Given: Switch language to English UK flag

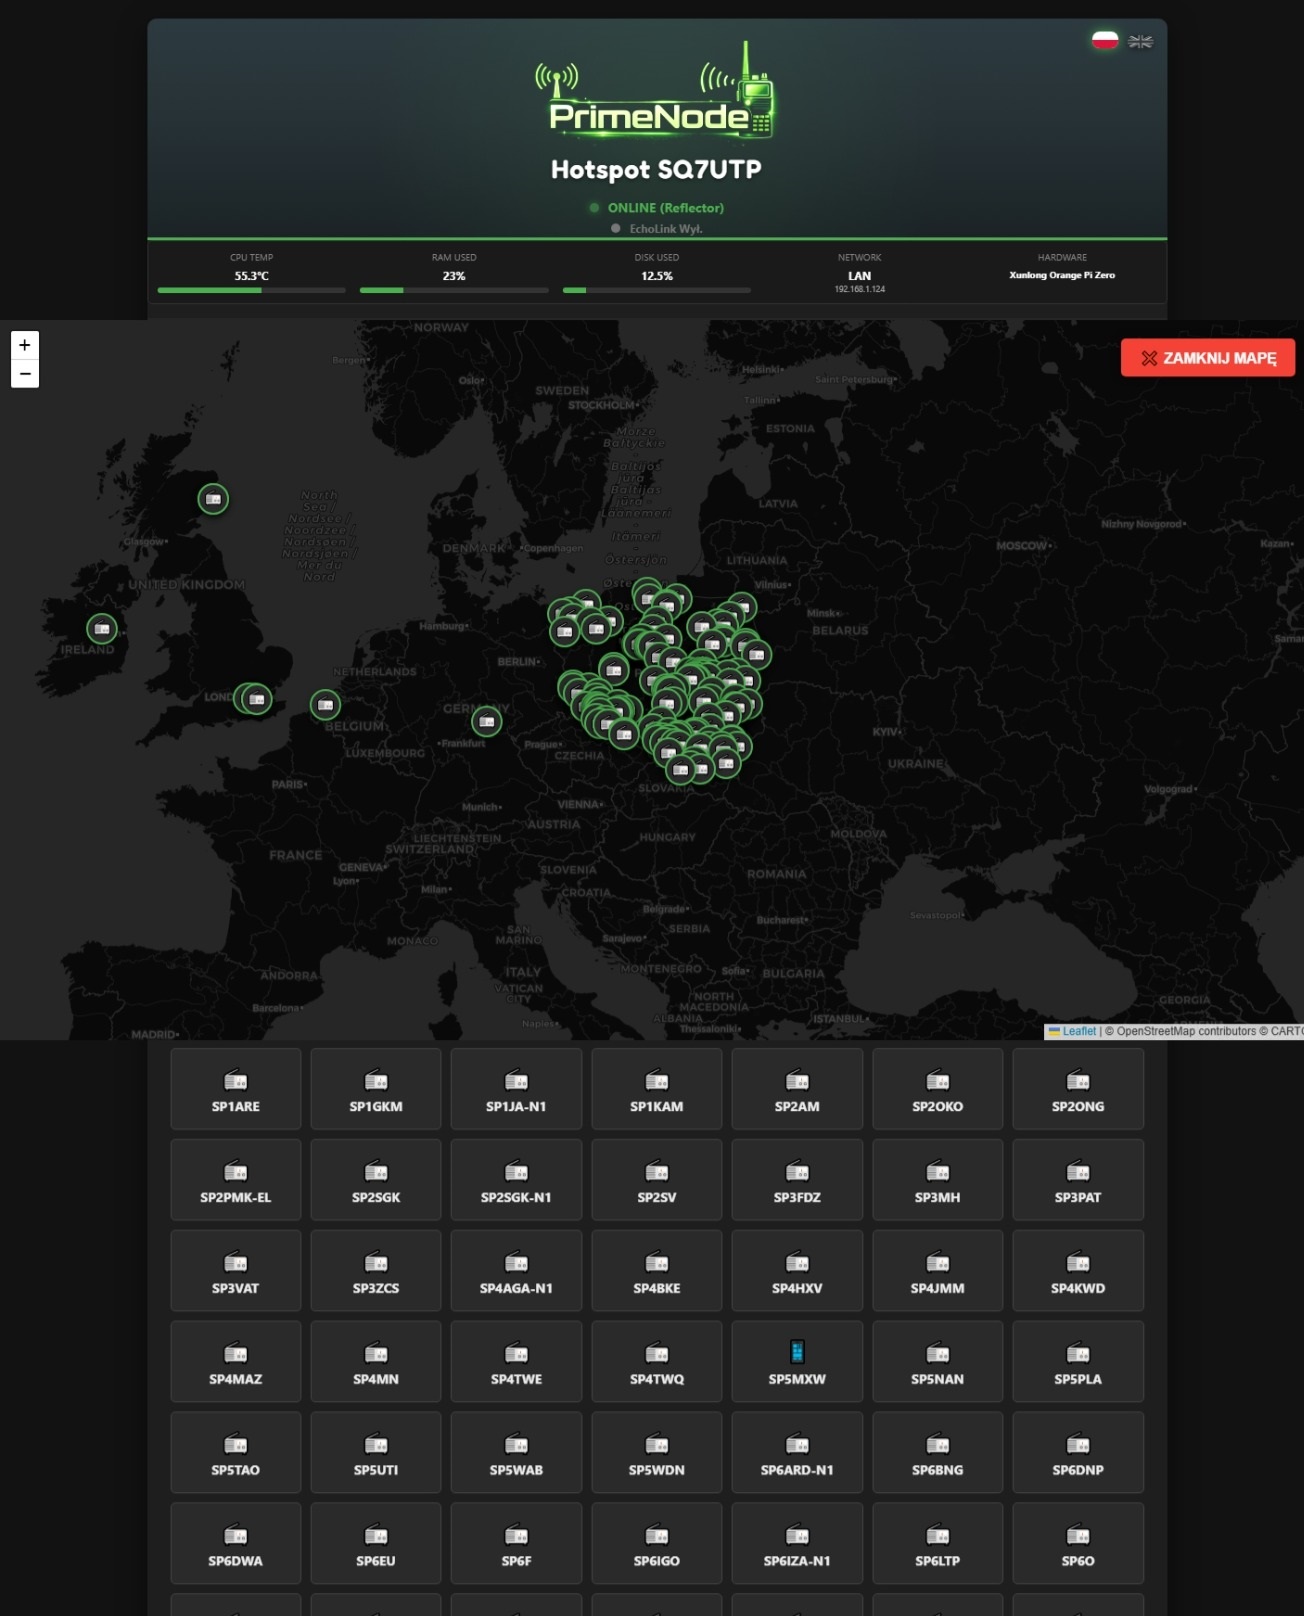Looking at the screenshot, I should pyautogui.click(x=1140, y=41).
